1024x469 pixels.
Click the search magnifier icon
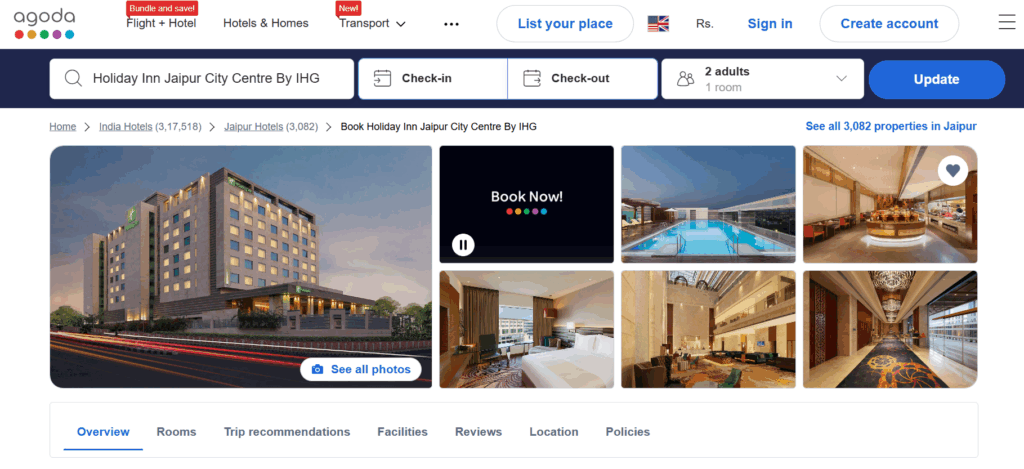[73, 79]
